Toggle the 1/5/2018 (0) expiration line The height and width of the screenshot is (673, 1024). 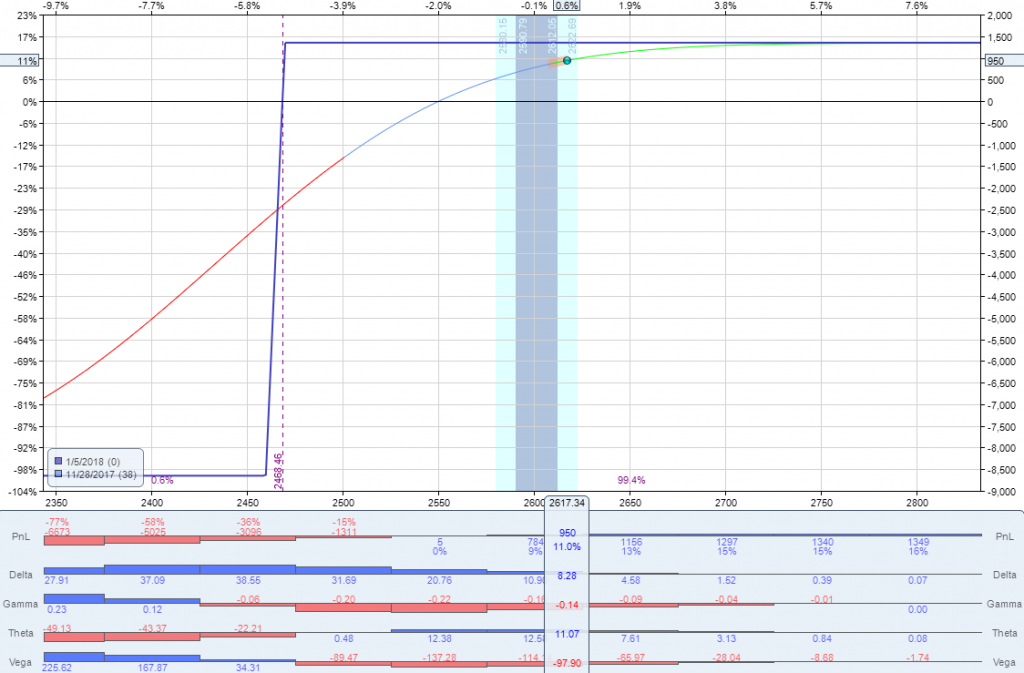(93, 461)
